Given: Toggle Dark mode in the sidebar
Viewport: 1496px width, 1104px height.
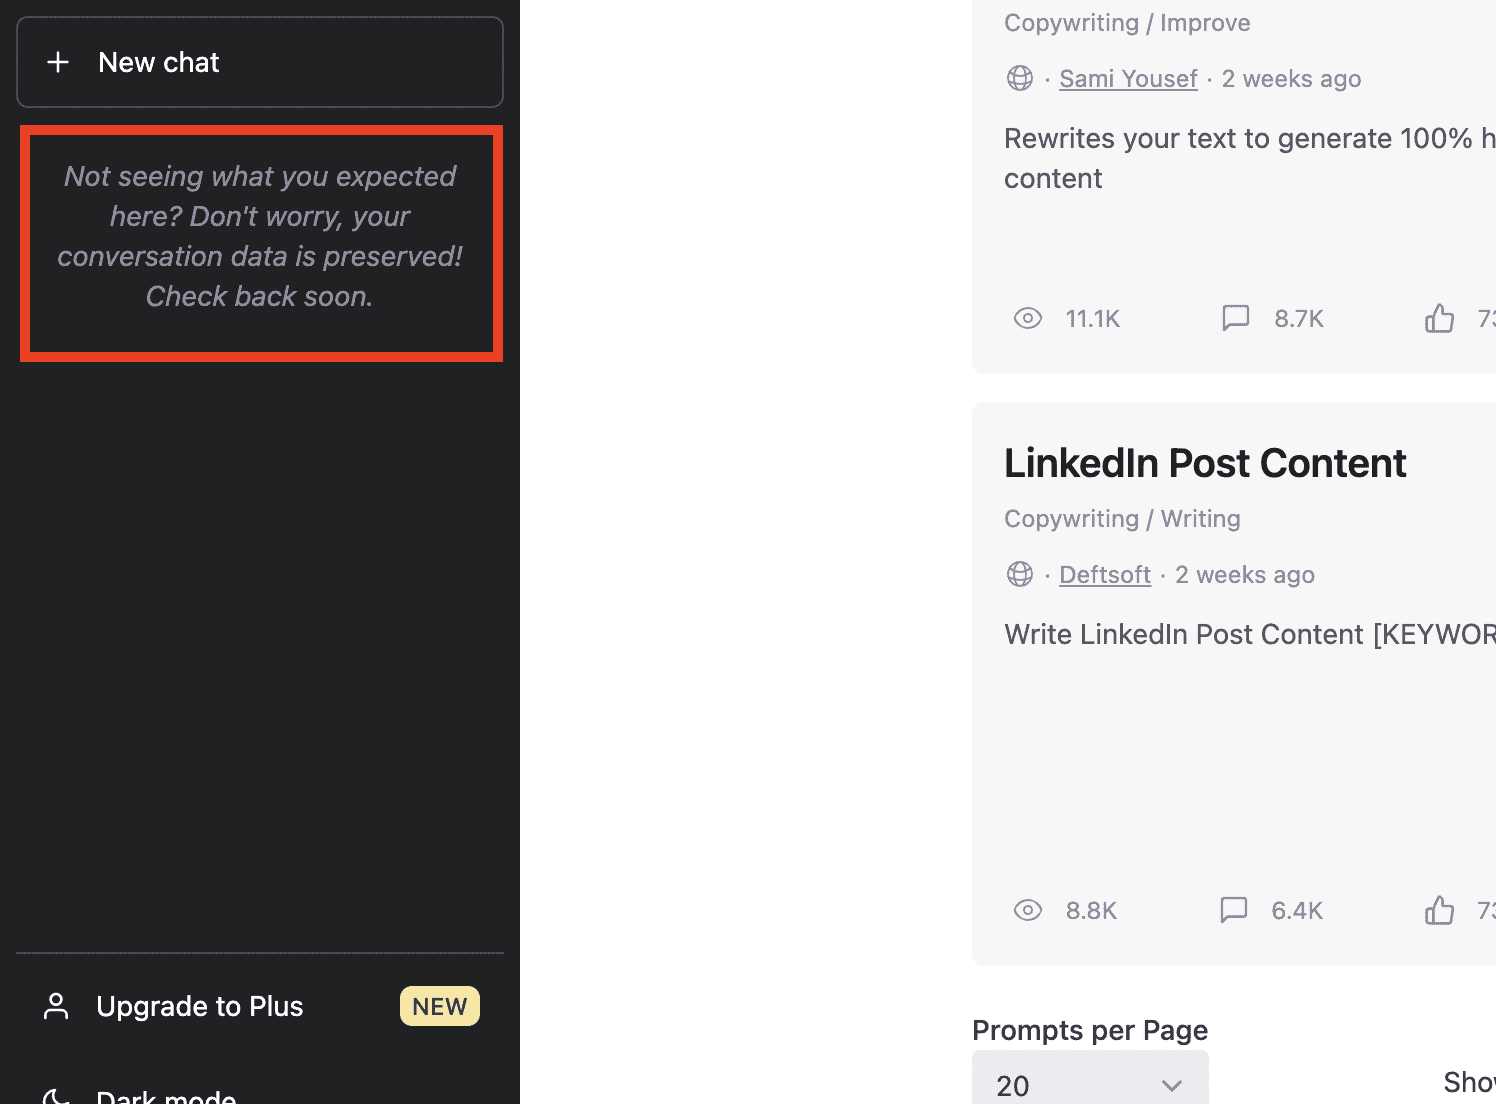Looking at the screenshot, I should coord(165,1096).
